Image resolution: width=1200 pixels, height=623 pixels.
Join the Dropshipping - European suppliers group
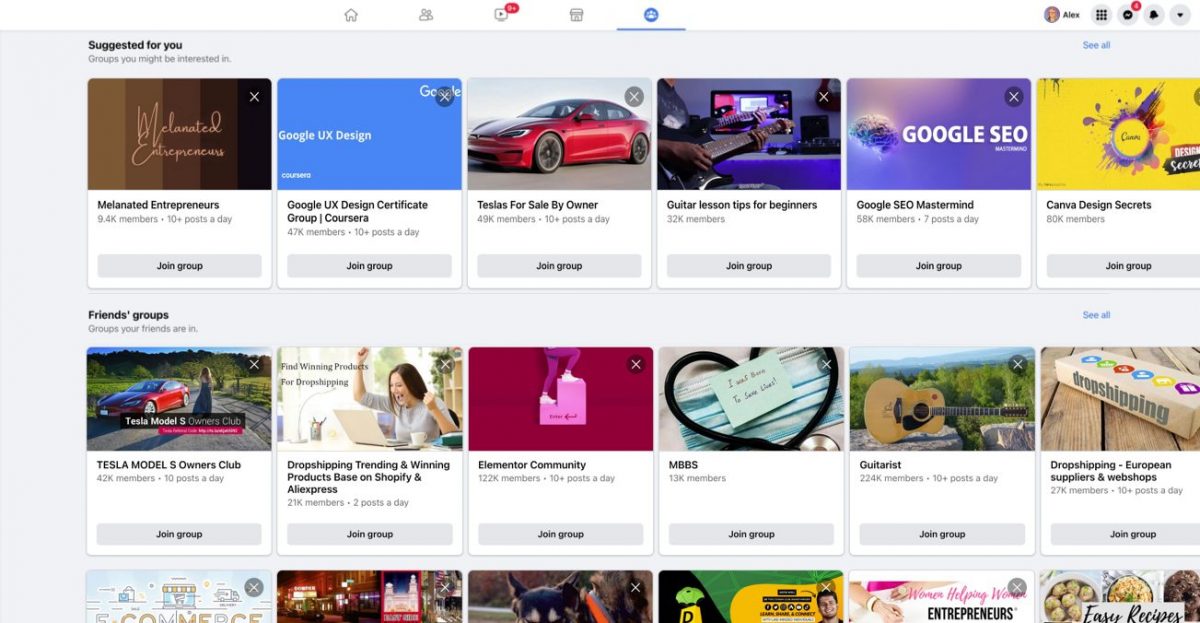click(1125, 534)
